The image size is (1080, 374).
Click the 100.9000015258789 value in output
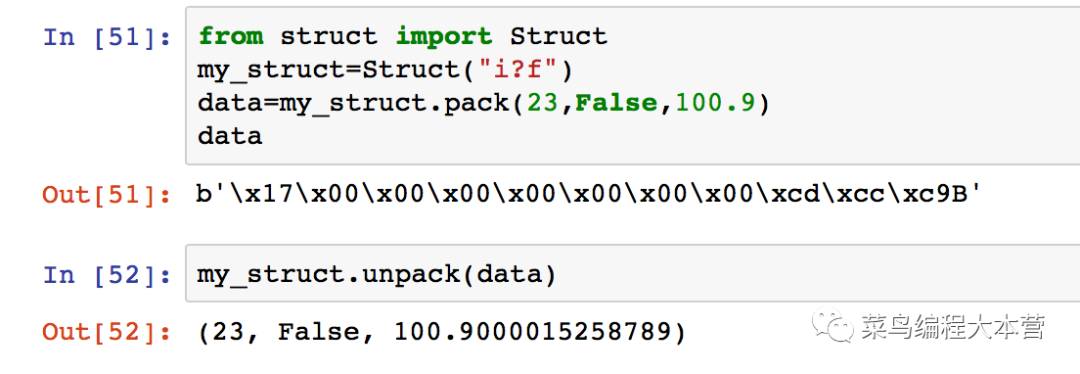coord(532,333)
